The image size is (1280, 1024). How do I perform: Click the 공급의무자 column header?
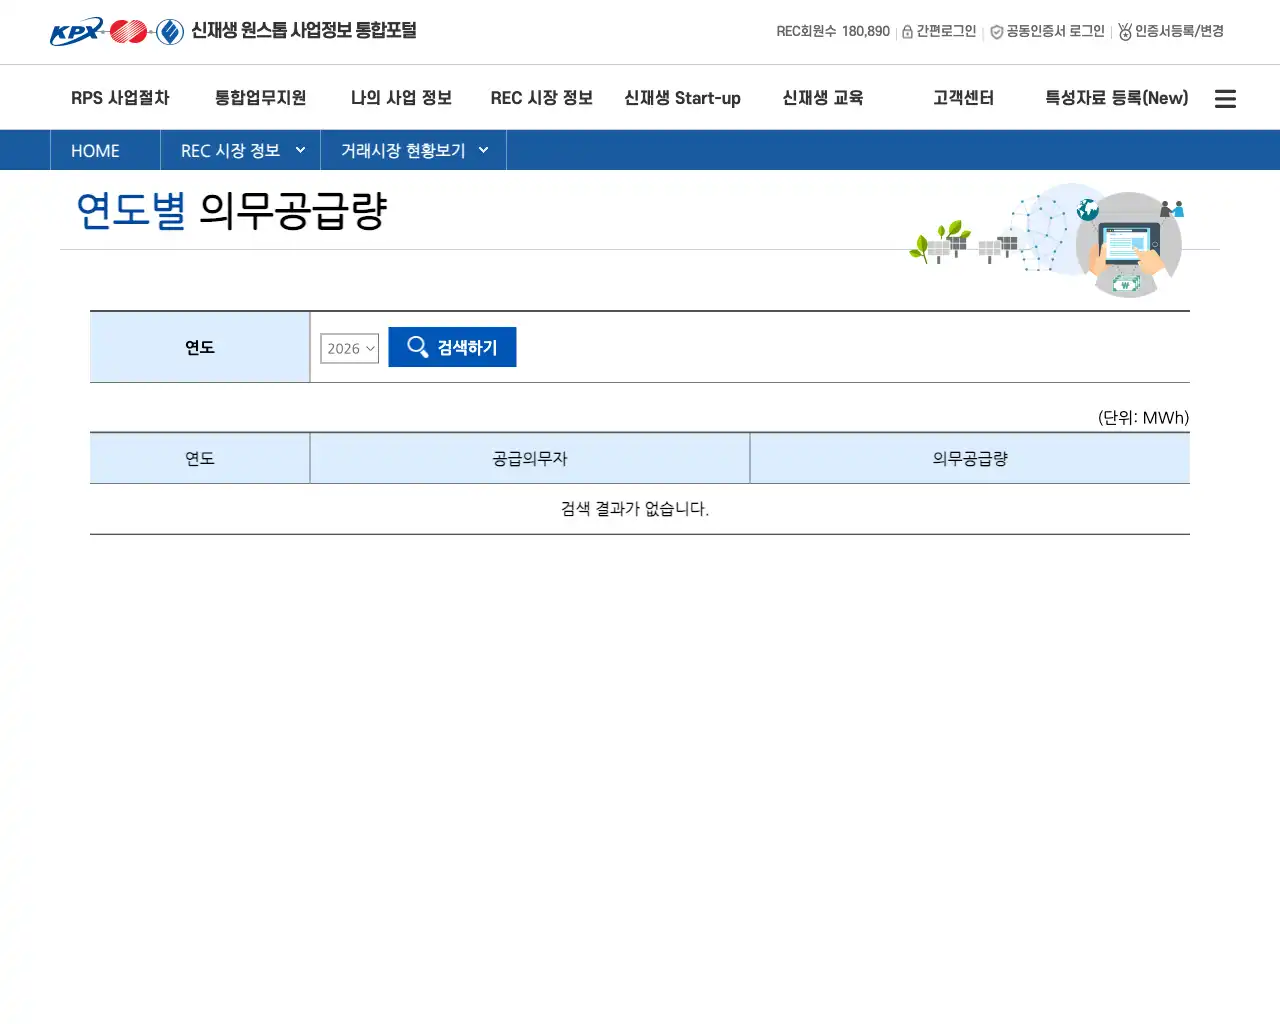(x=530, y=458)
